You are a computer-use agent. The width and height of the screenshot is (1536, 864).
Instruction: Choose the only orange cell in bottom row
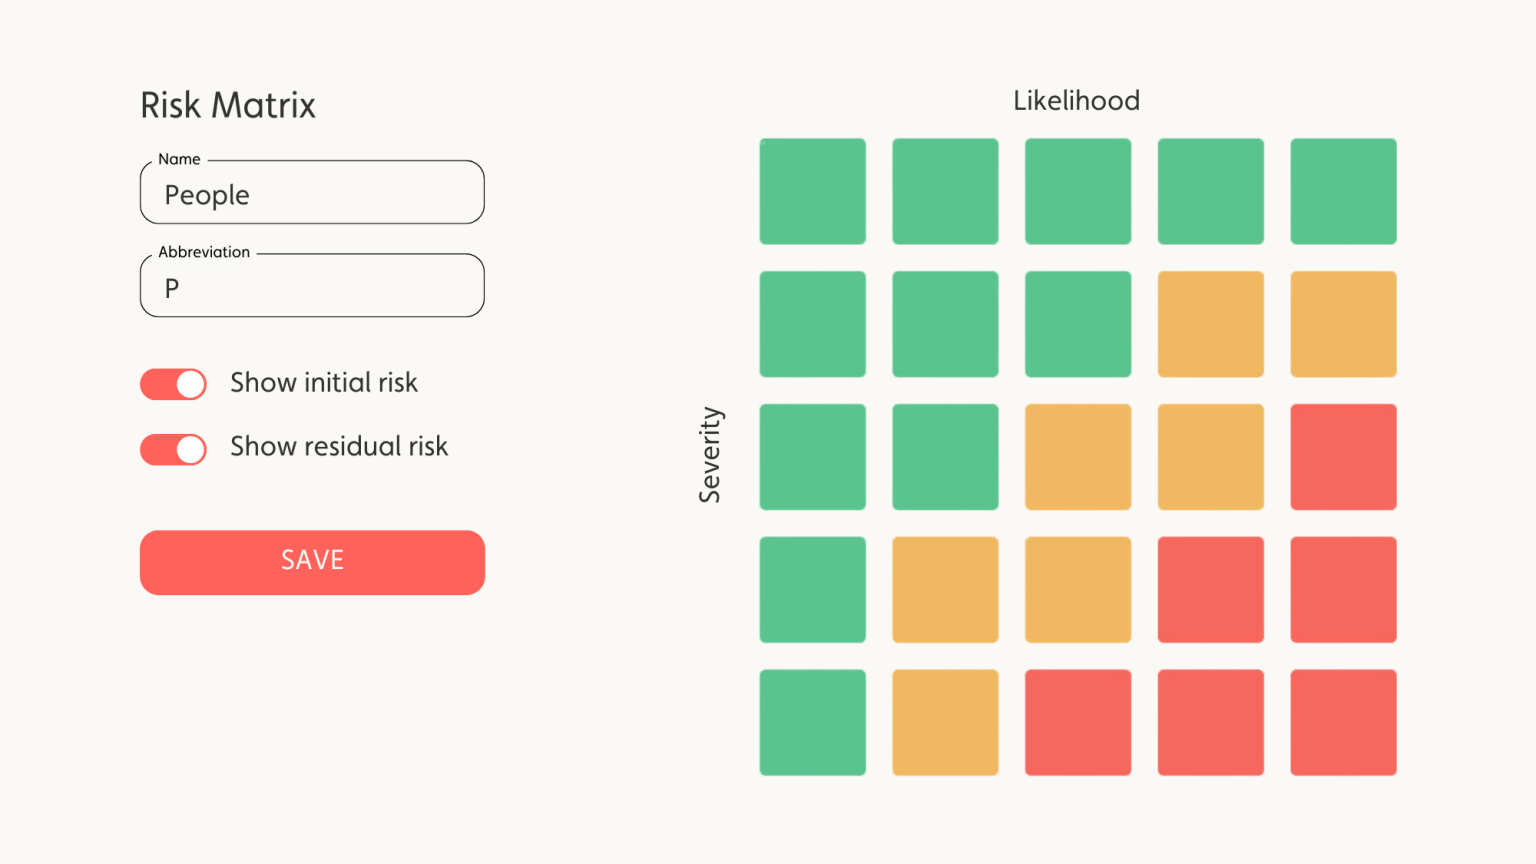[x=945, y=722]
